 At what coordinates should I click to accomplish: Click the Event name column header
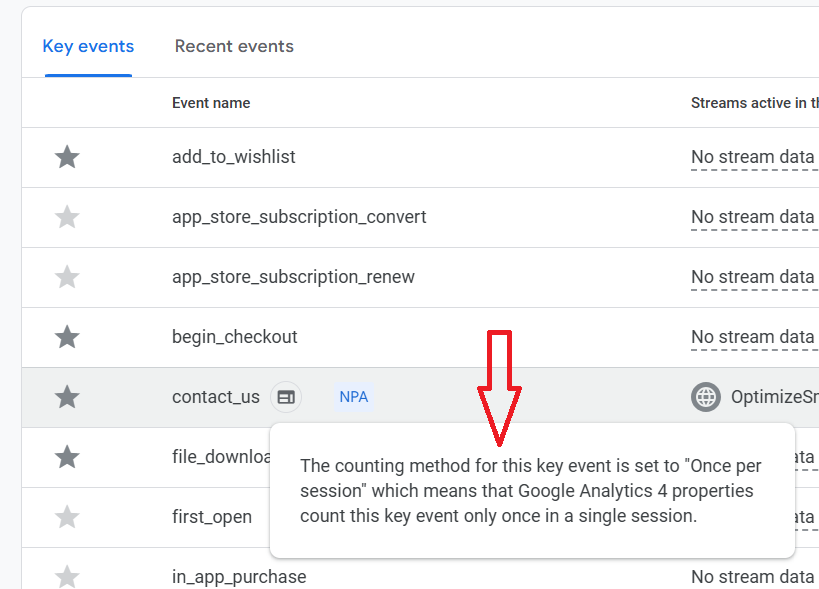coord(211,103)
